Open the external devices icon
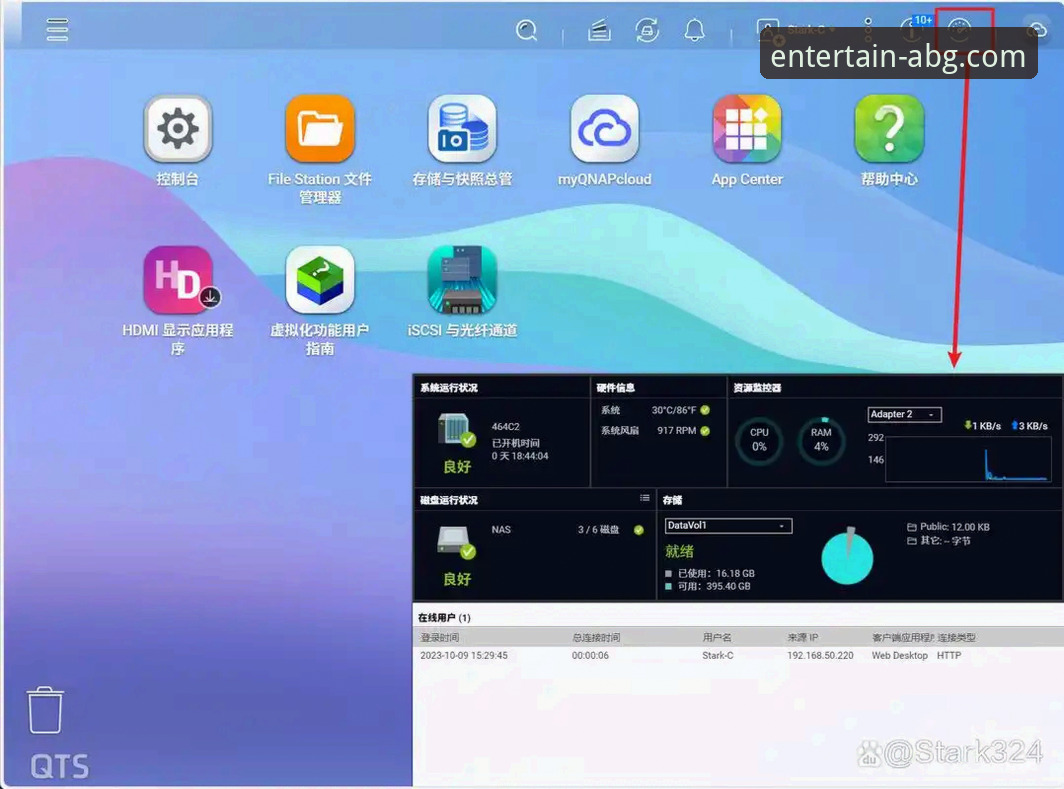The image size is (1064, 789). click(x=647, y=30)
